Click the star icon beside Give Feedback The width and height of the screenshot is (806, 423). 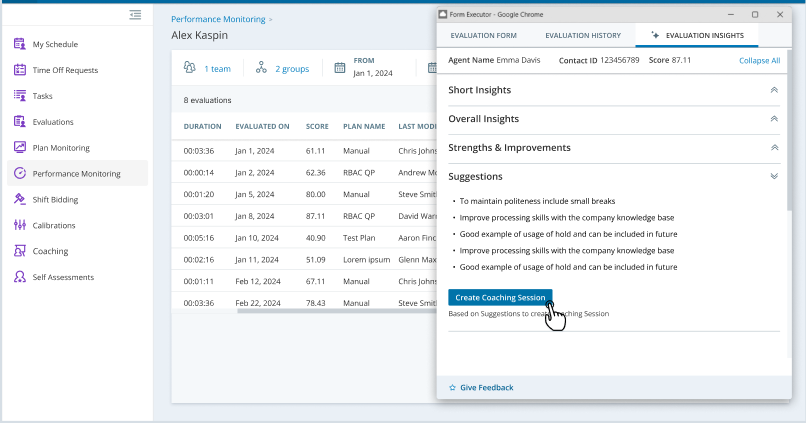(452, 387)
